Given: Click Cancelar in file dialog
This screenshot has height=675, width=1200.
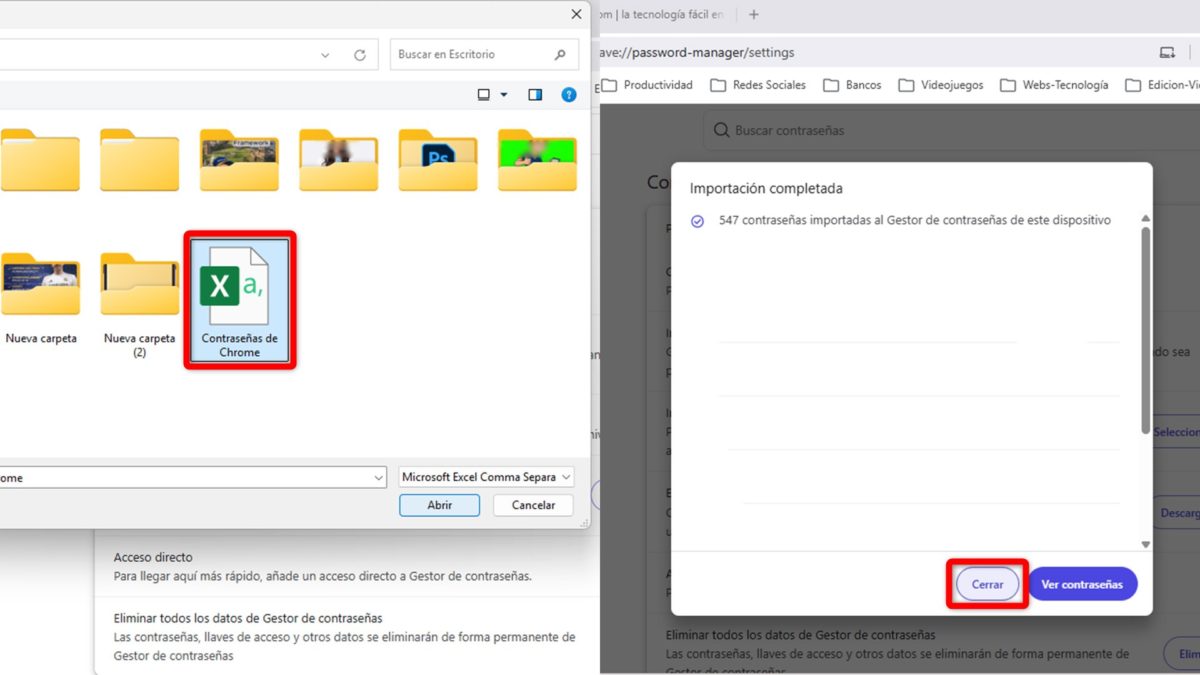Looking at the screenshot, I should 533,505.
